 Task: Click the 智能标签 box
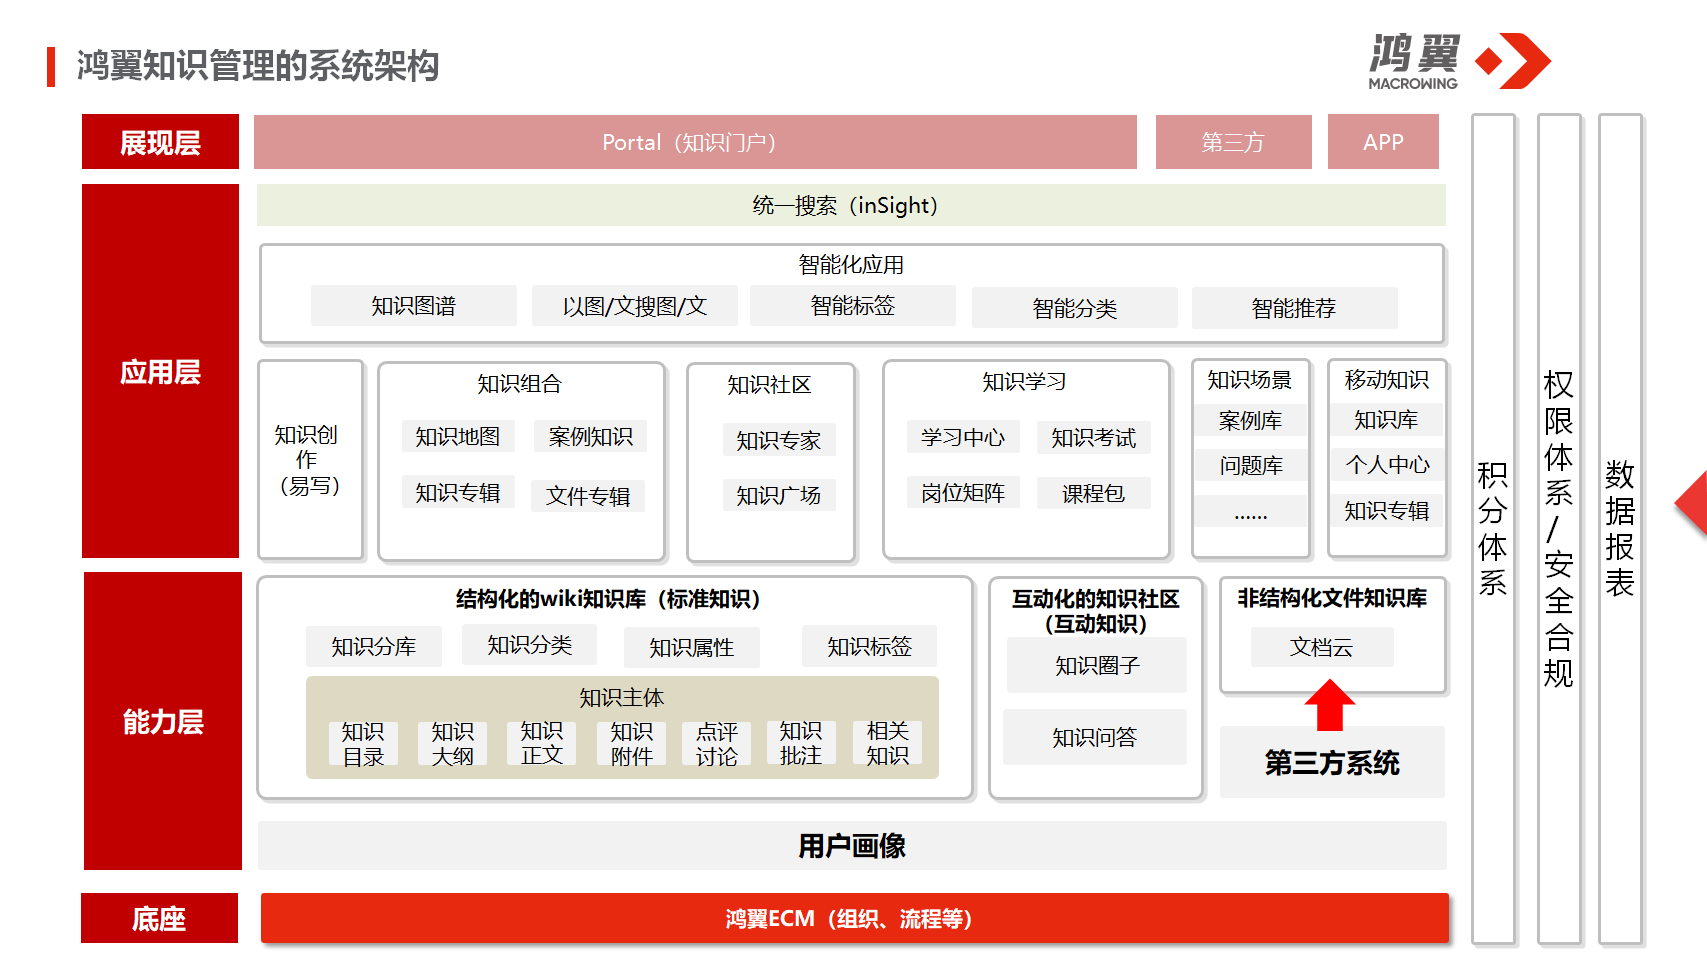[x=852, y=306]
